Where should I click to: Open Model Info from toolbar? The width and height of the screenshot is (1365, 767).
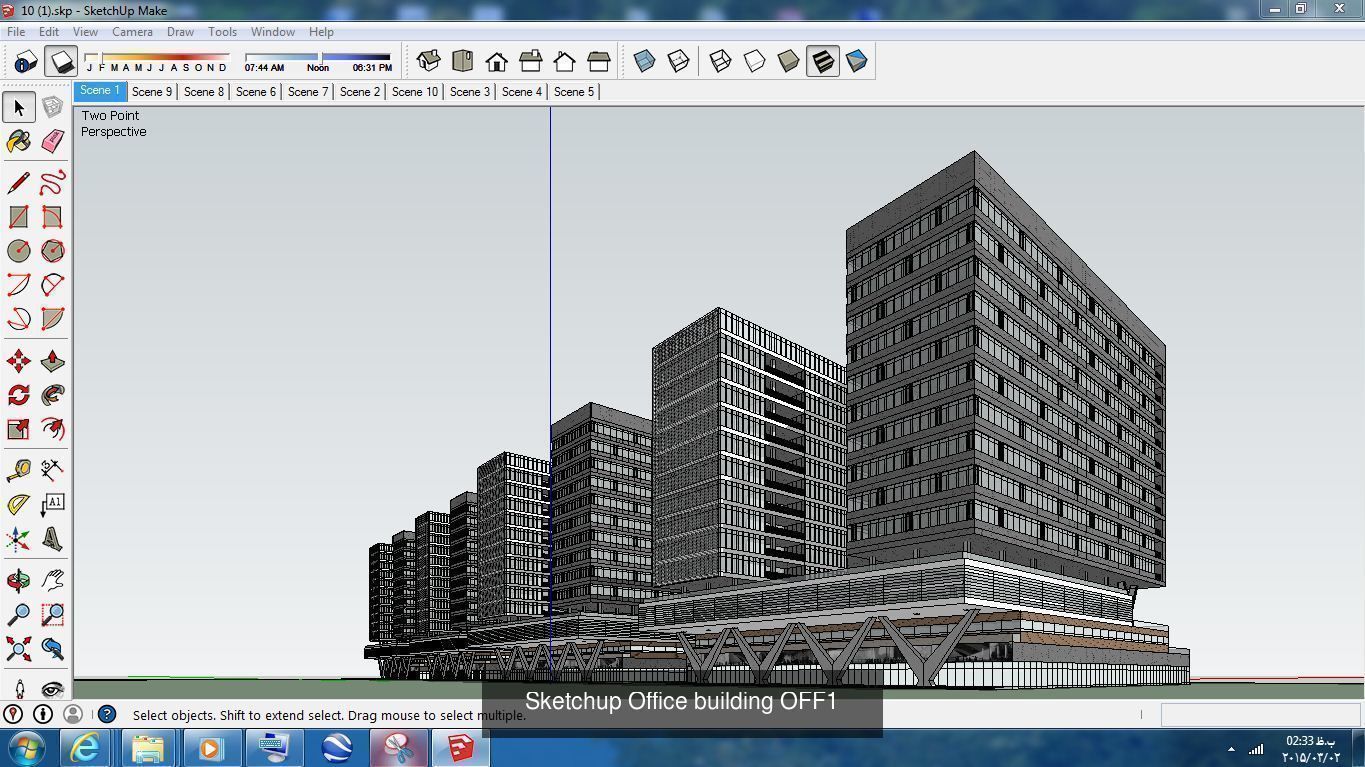[x=25, y=62]
